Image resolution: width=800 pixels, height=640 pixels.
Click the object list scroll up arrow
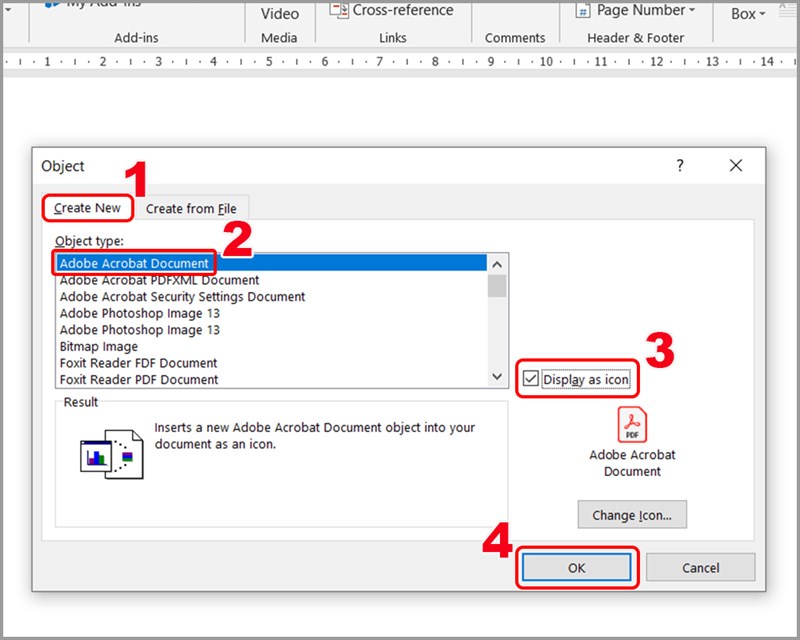coord(497,264)
